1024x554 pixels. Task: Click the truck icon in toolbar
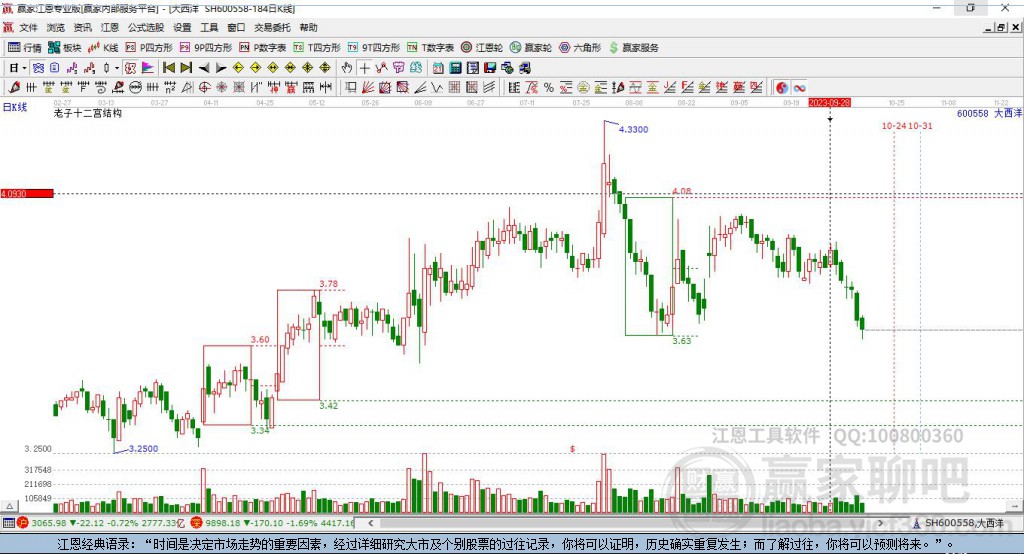tap(524, 68)
